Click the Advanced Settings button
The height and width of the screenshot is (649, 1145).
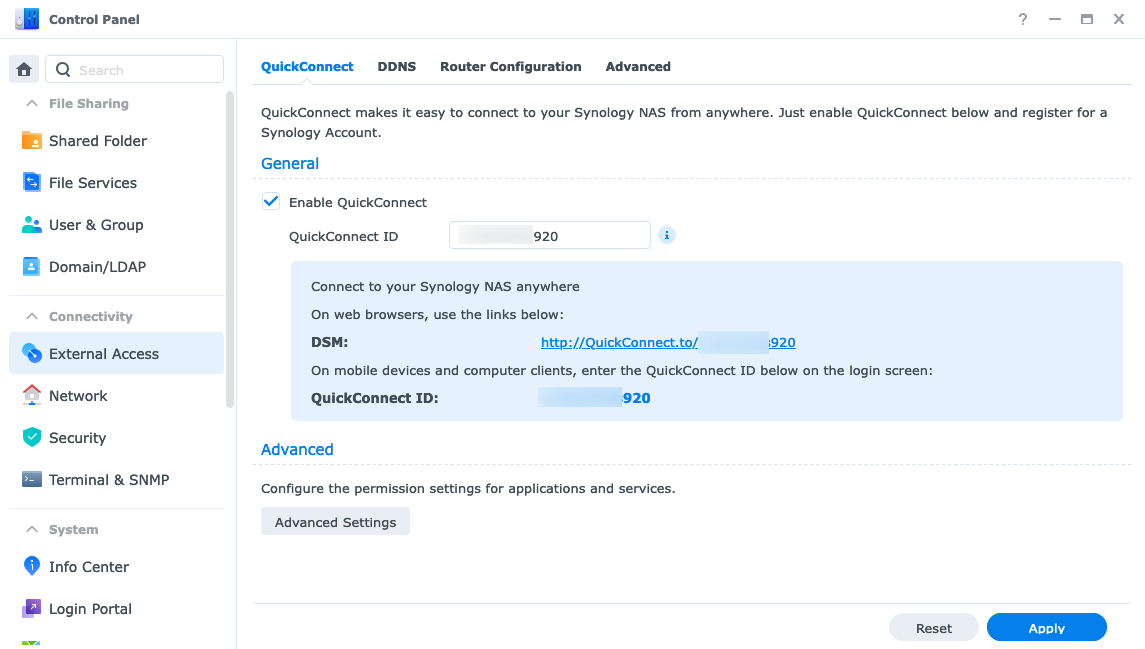click(x=335, y=522)
